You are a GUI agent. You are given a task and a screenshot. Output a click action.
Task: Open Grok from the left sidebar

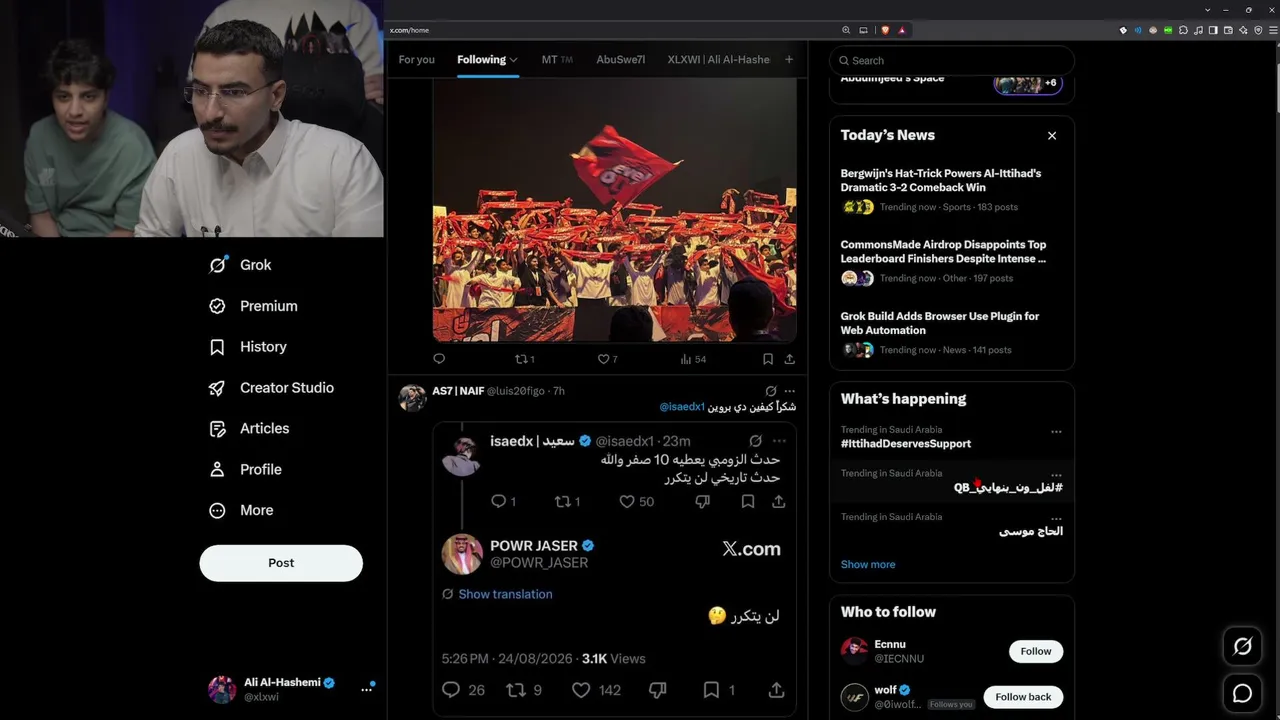click(x=240, y=265)
